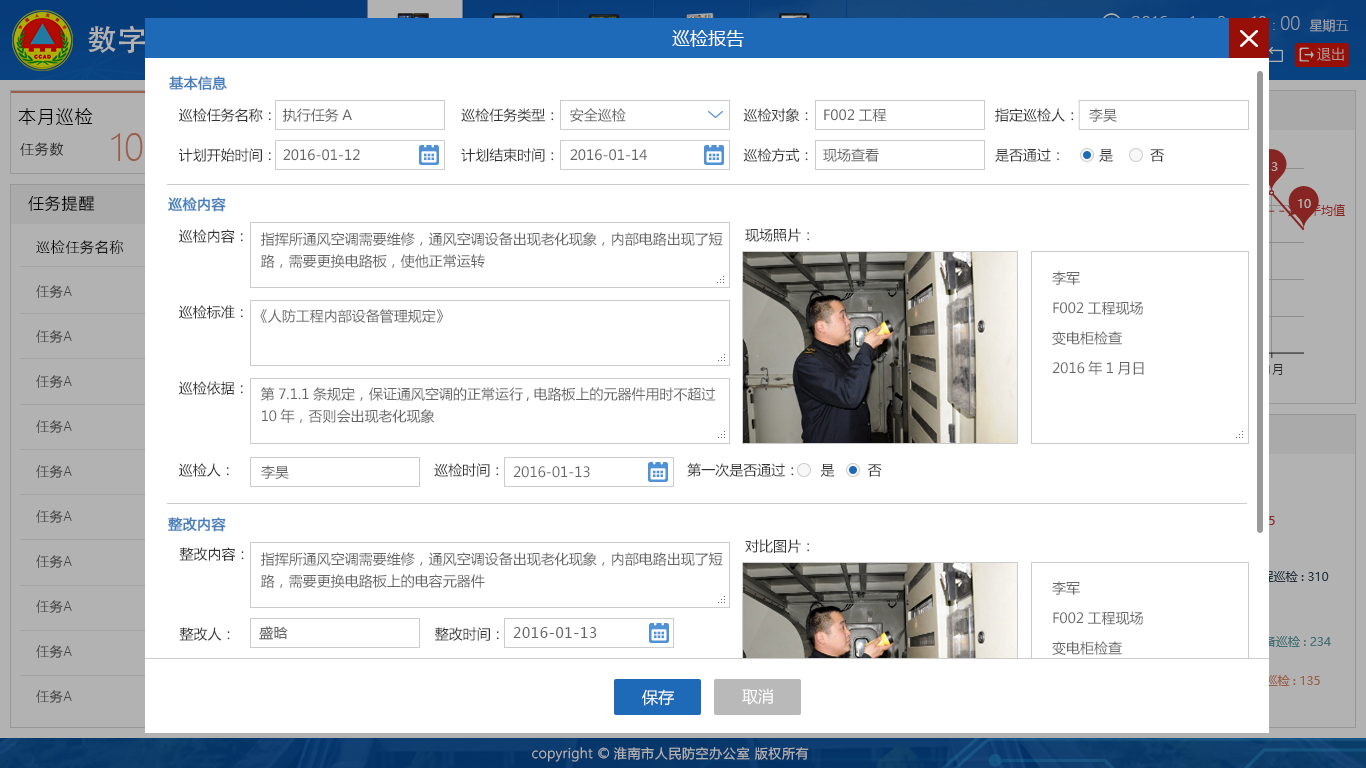
Task: Focus the 巡检对象 field showing F002 工程
Action: [900, 115]
